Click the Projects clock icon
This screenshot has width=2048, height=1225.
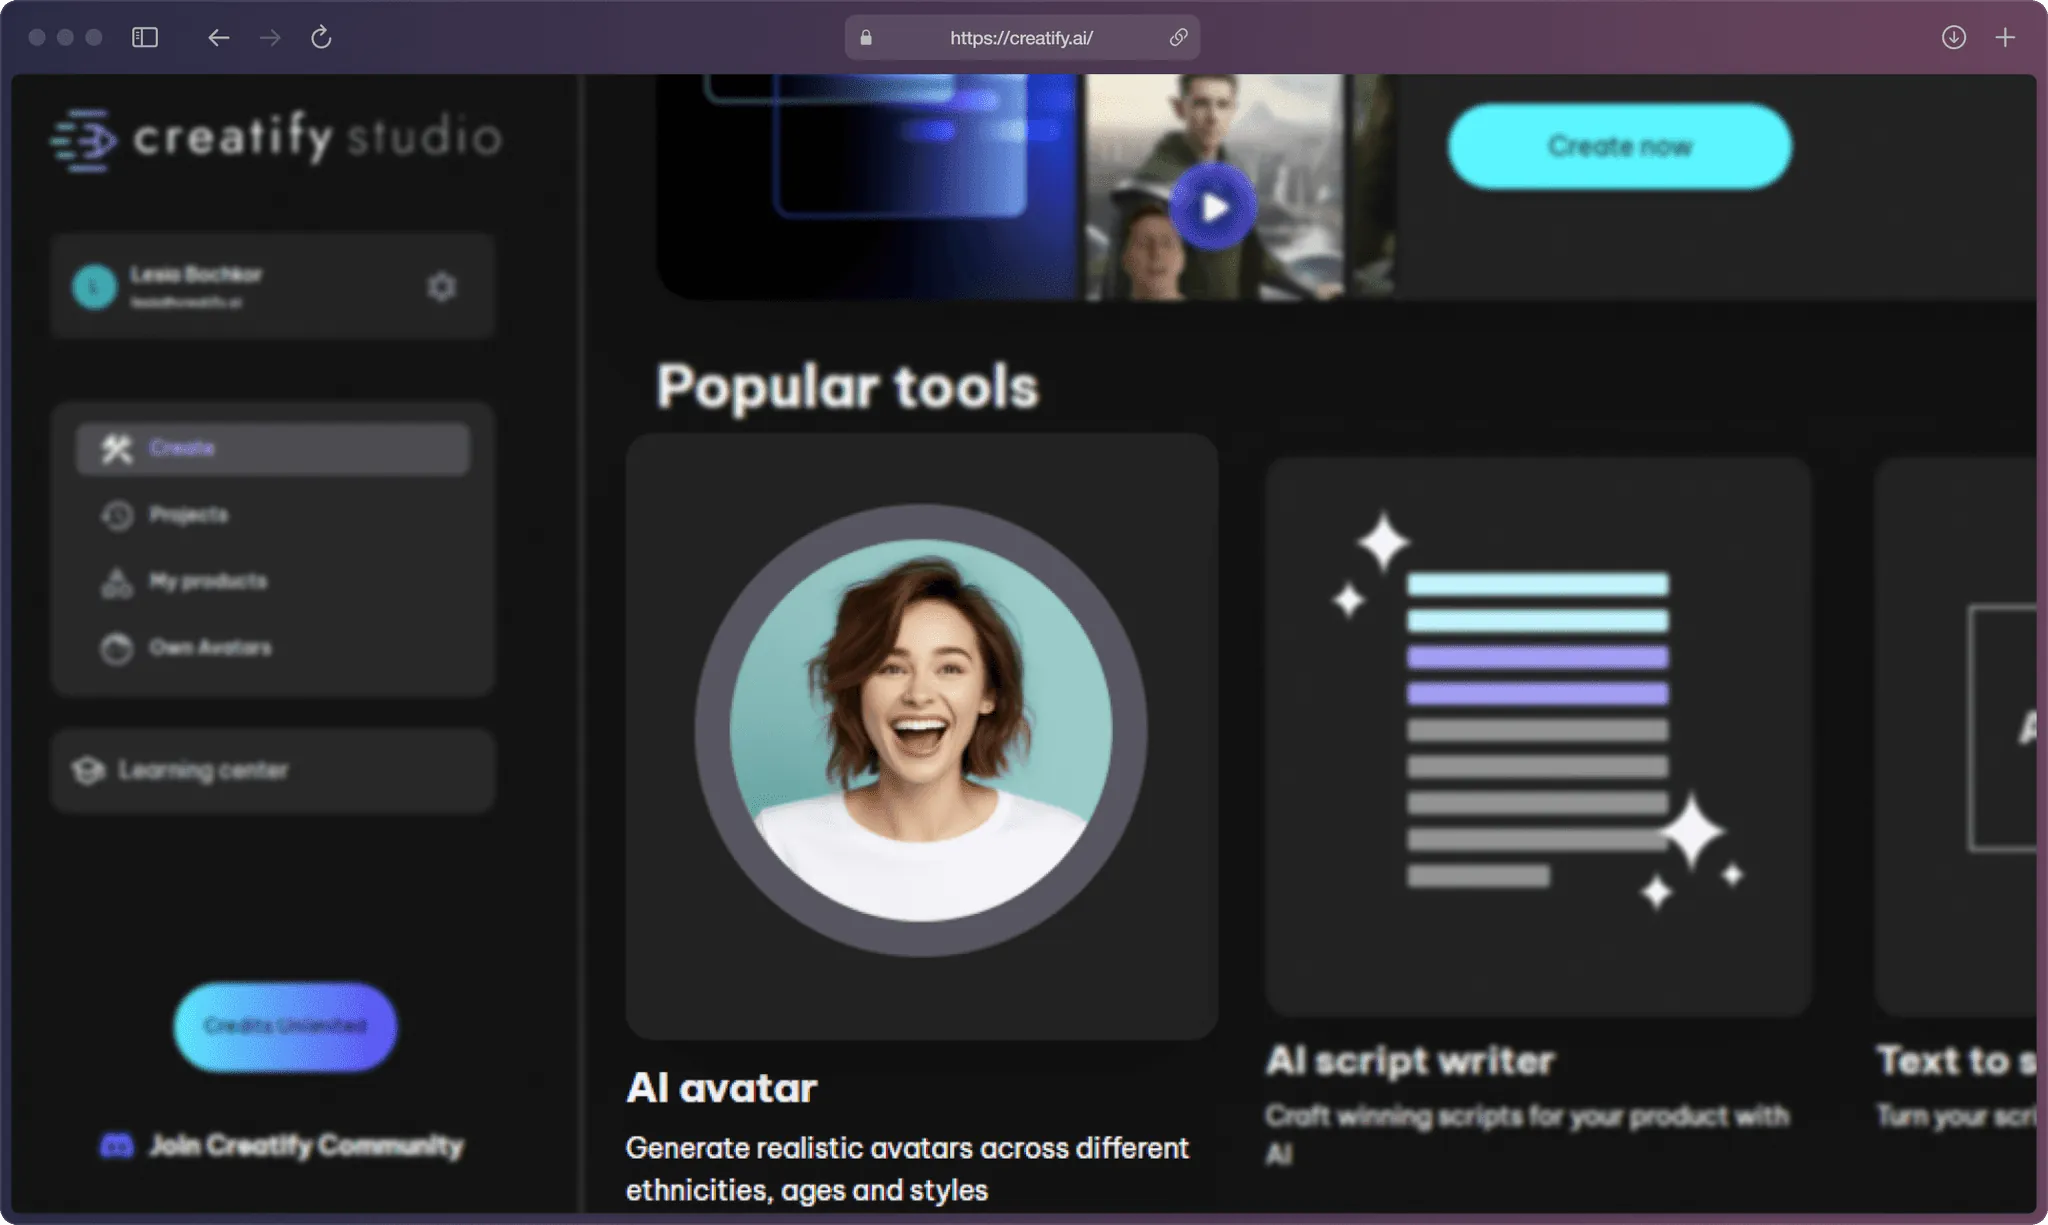click(x=117, y=515)
